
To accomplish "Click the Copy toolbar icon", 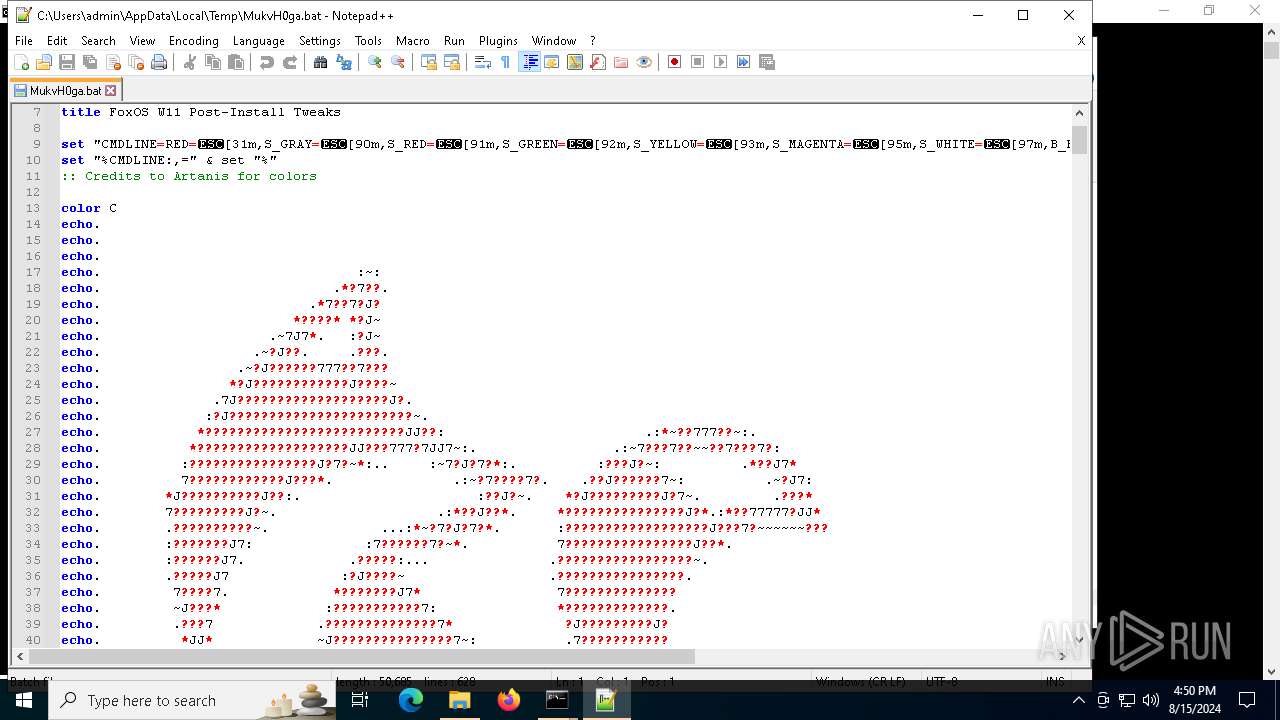I will click(x=213, y=62).
